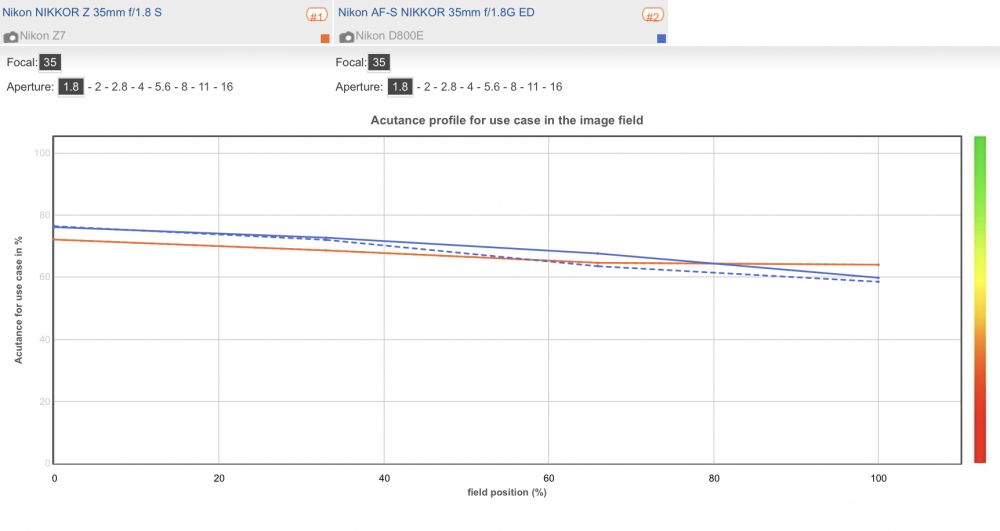1000x531 pixels.
Task: Open the Nikon NIKKOR Z 35mm f/1.8 S lens link
Action: click(x=82, y=12)
